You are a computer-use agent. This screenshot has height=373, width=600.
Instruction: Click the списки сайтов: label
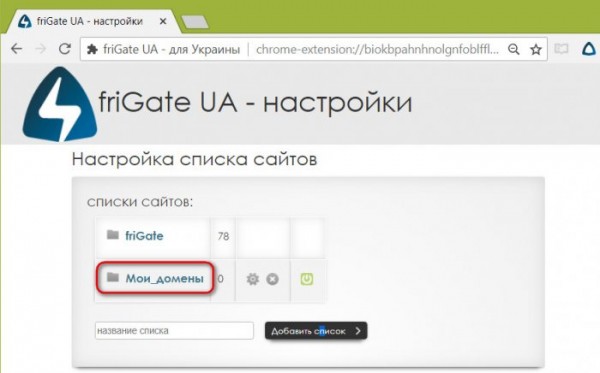[140, 202]
